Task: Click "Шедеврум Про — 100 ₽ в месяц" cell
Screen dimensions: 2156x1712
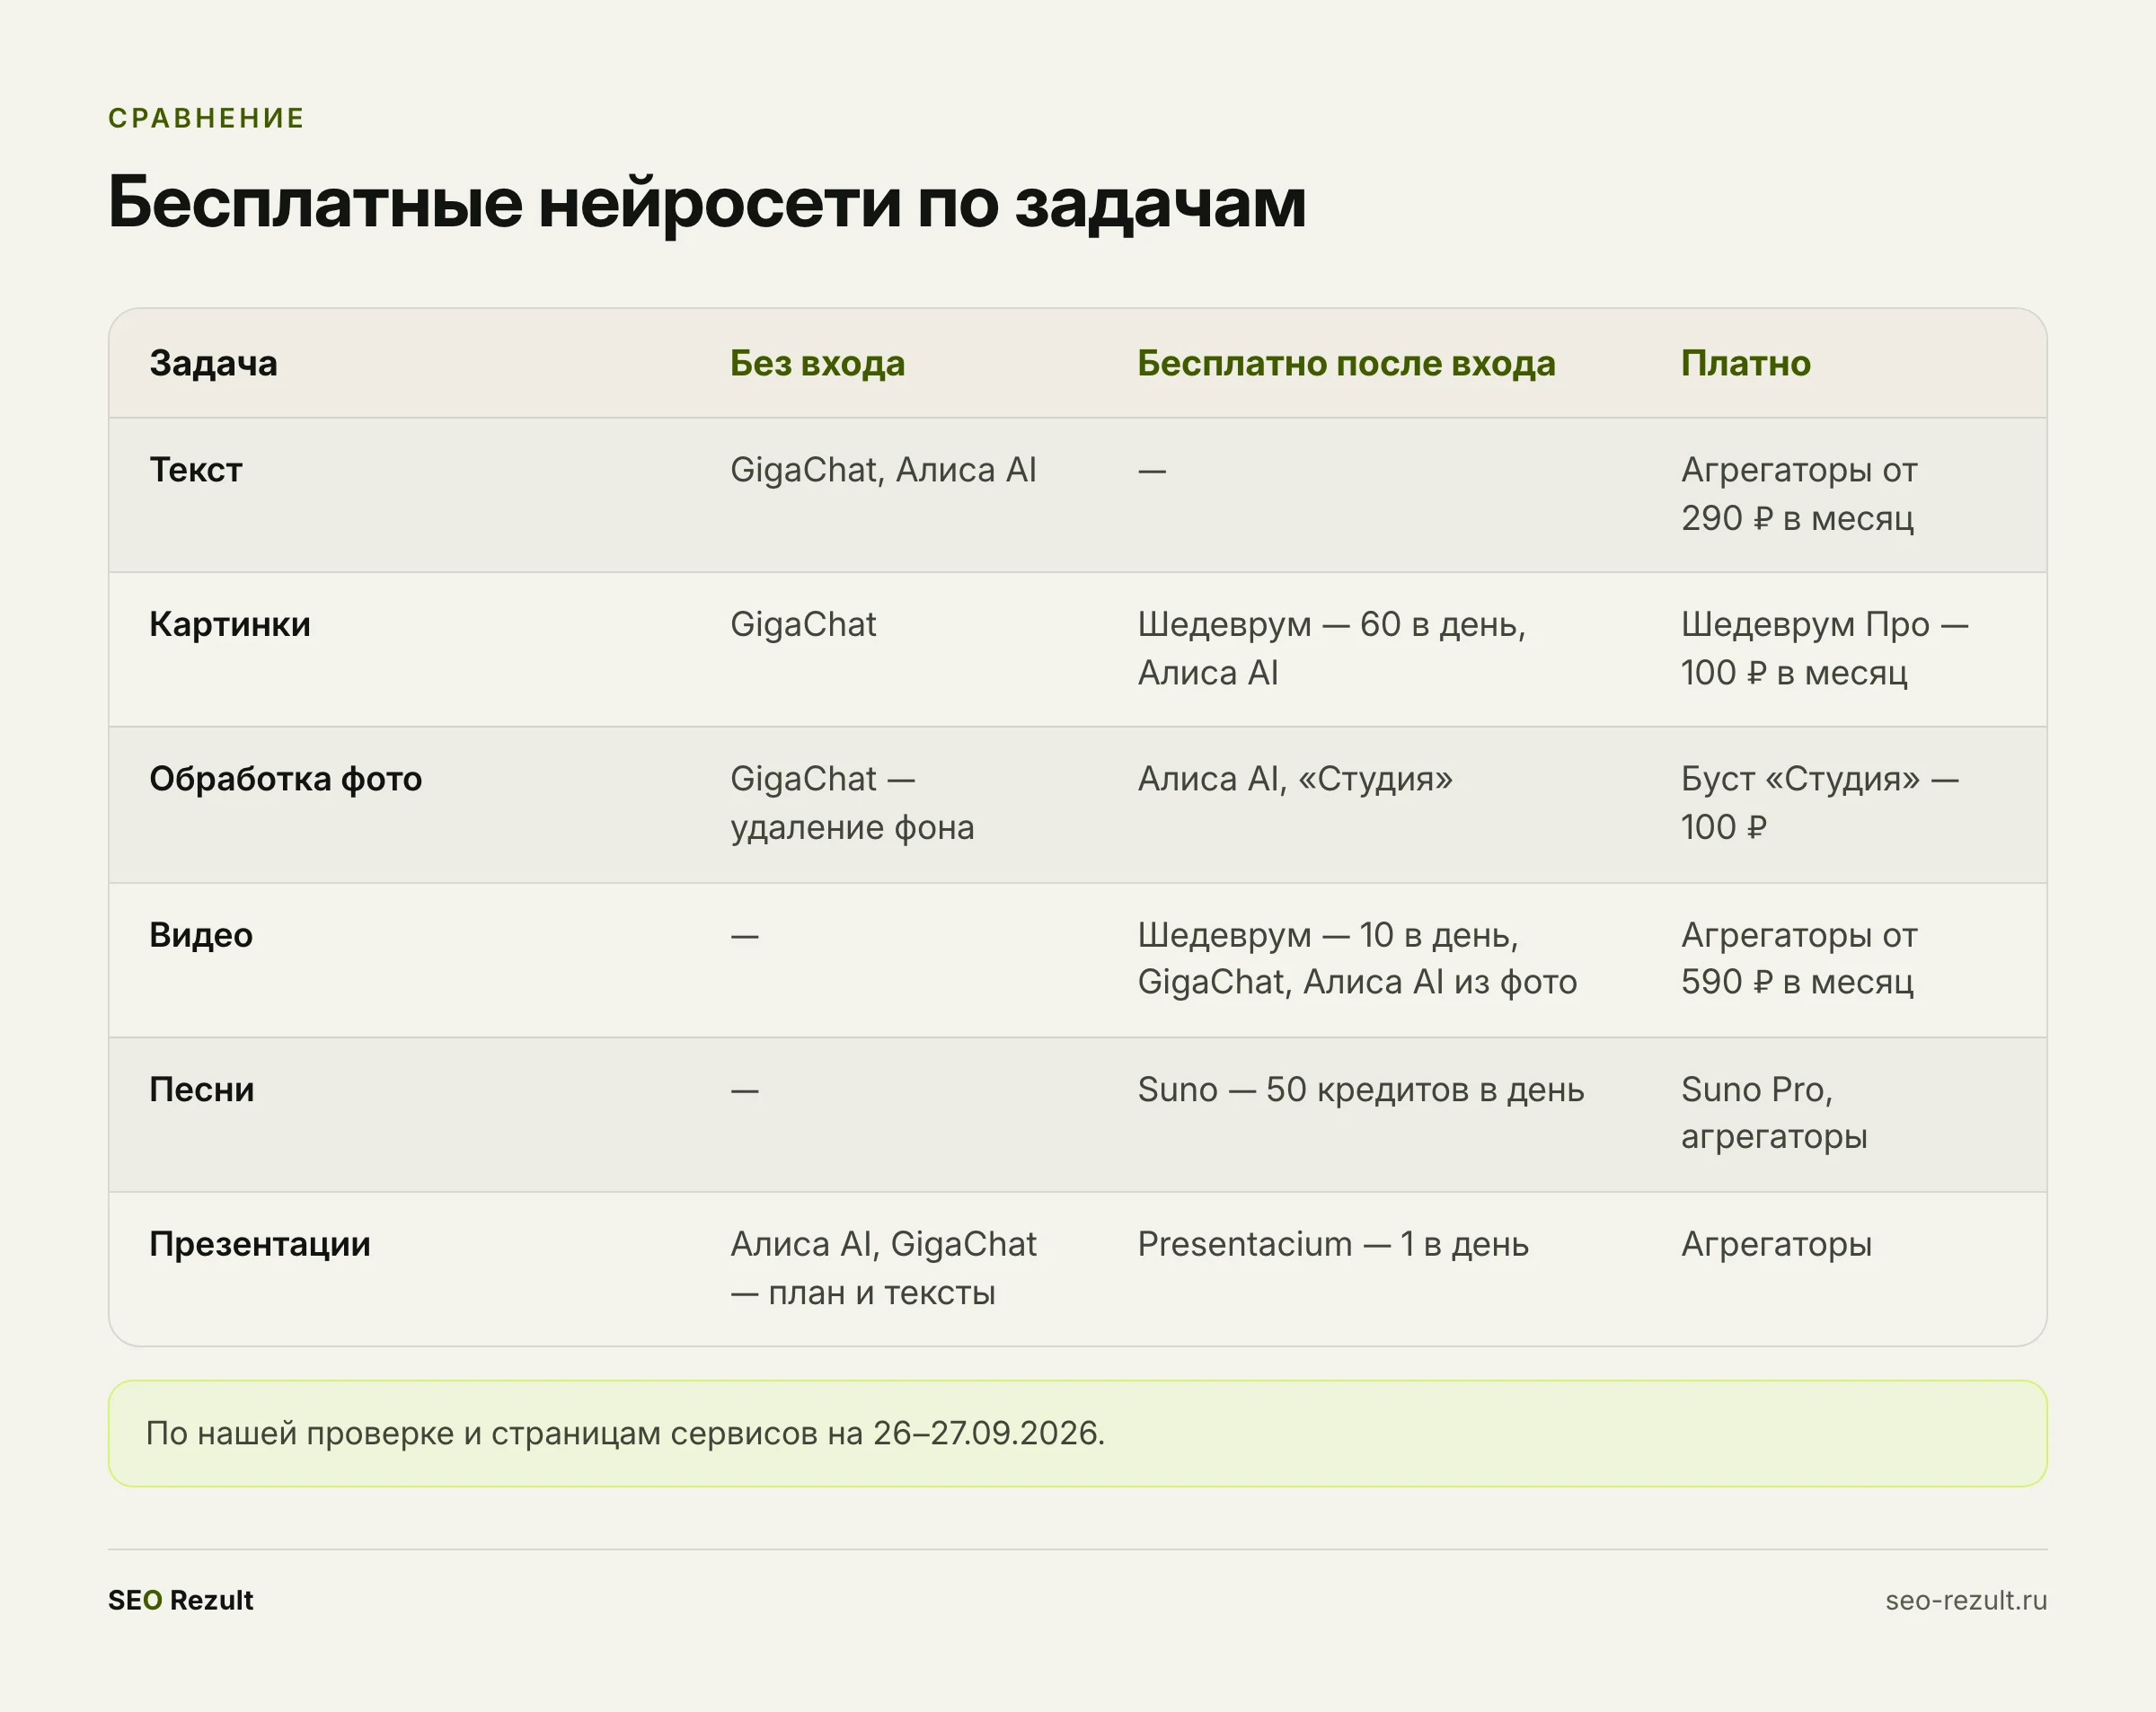Action: [x=1824, y=648]
